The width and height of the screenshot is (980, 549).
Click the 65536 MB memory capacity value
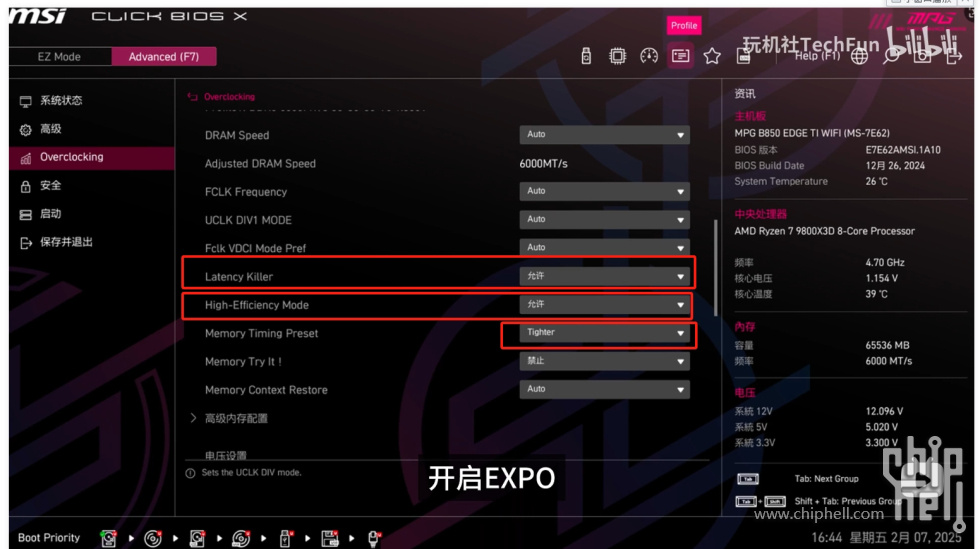click(887, 345)
